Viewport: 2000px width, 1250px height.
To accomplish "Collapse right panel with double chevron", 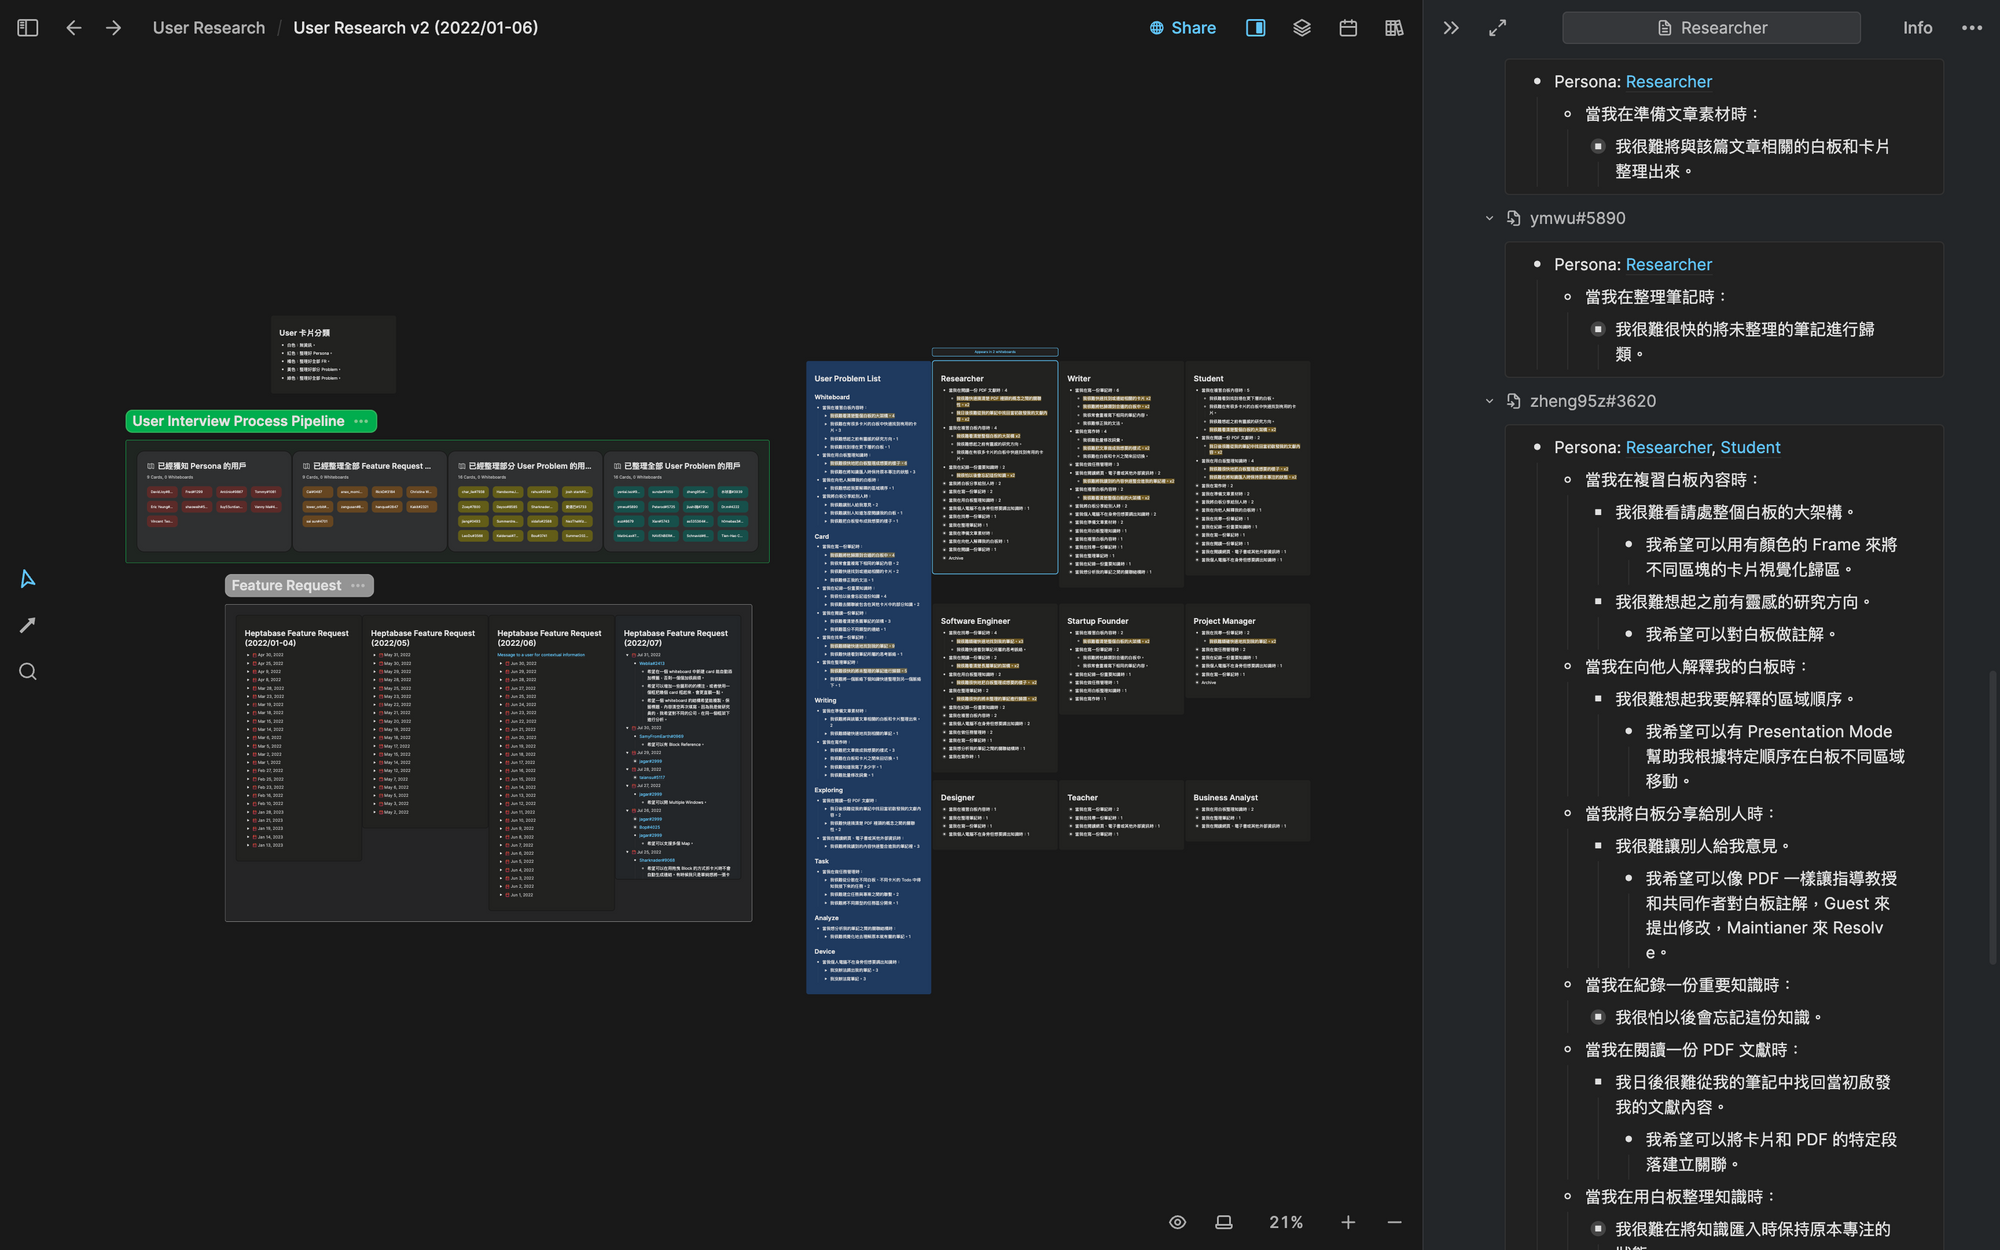I will 1451,28.
